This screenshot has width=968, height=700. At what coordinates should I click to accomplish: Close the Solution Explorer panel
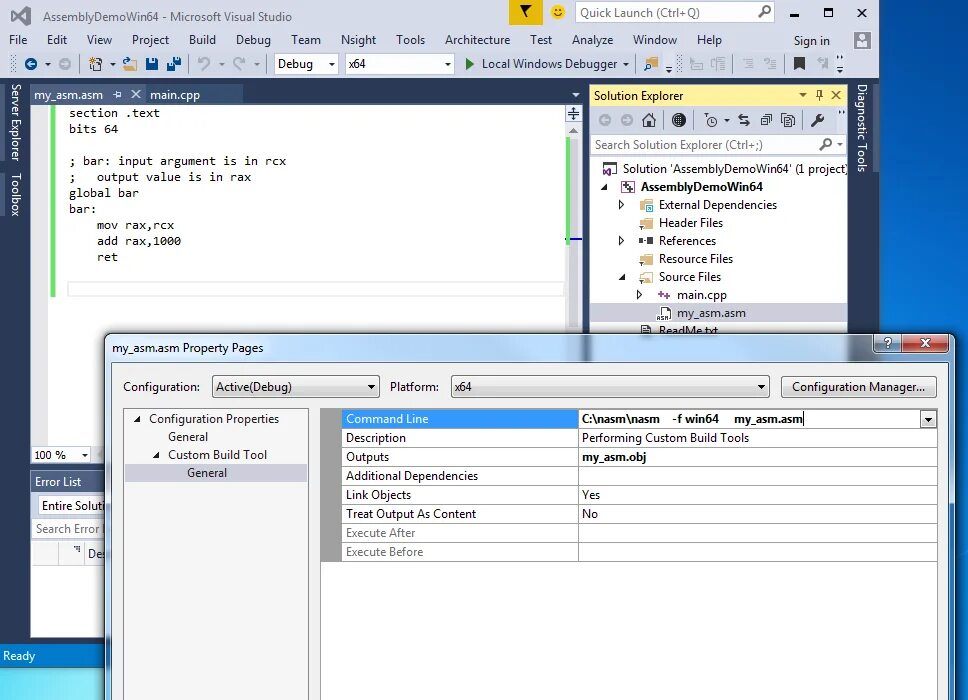(836, 95)
